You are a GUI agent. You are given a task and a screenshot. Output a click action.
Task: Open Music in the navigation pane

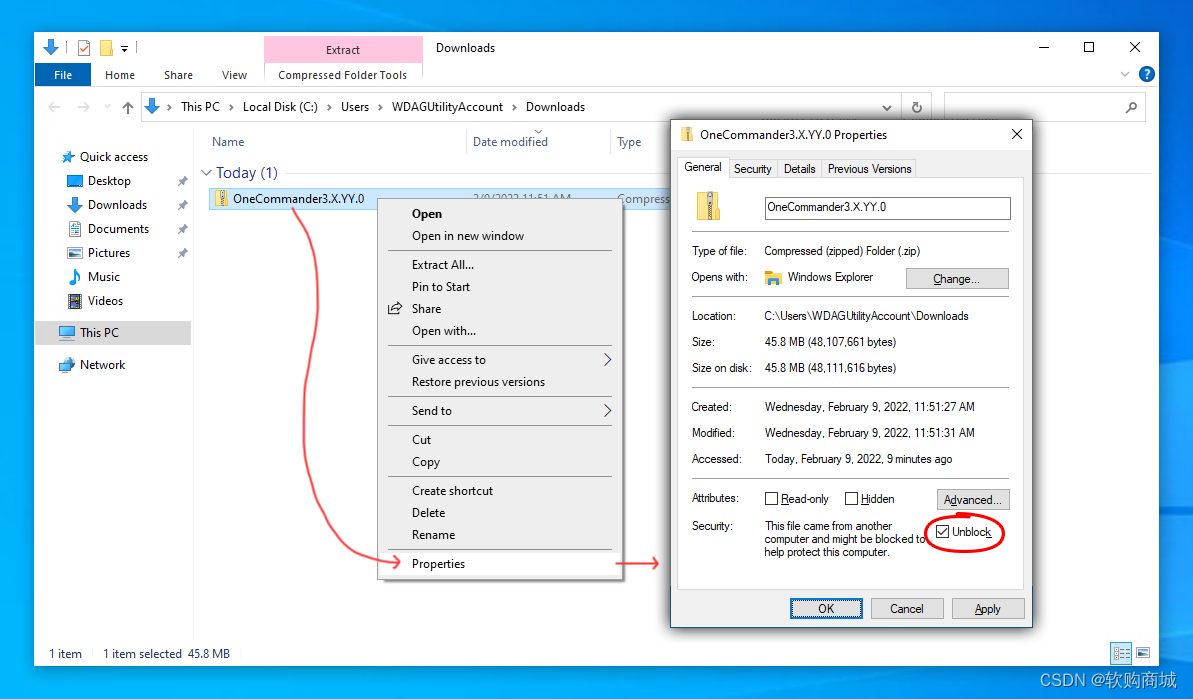tap(103, 277)
